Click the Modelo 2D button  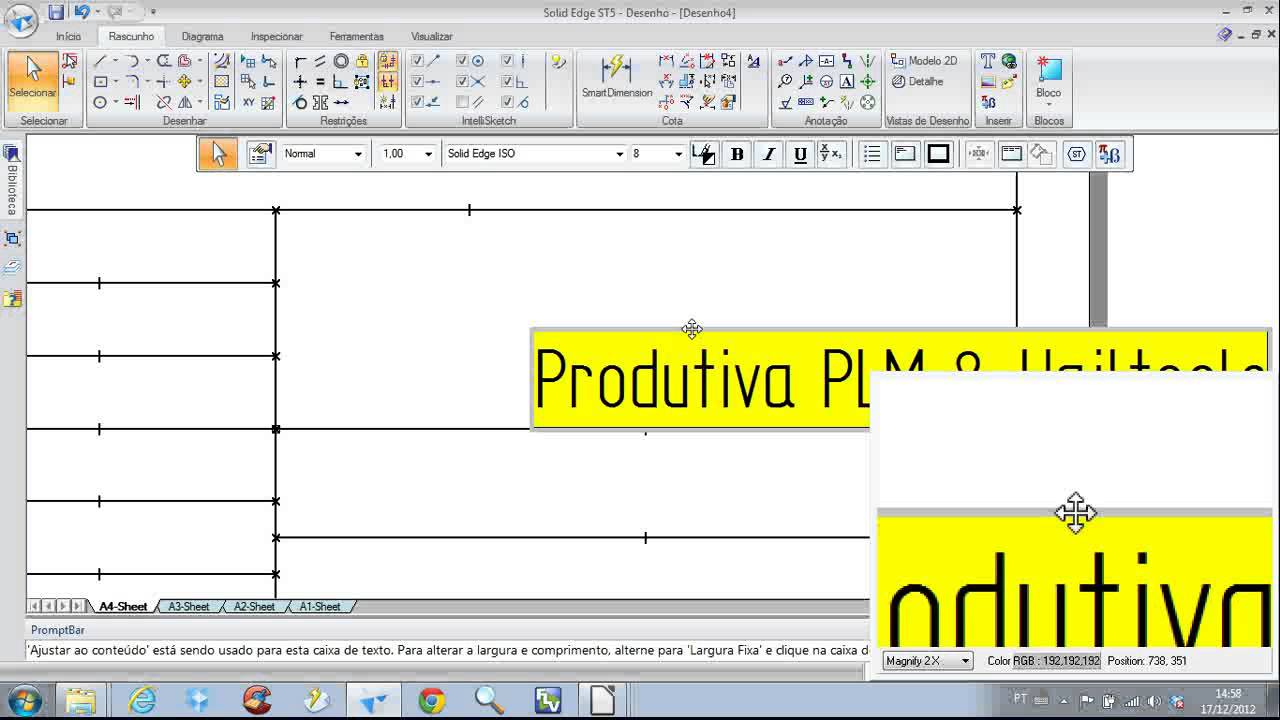[924, 61]
